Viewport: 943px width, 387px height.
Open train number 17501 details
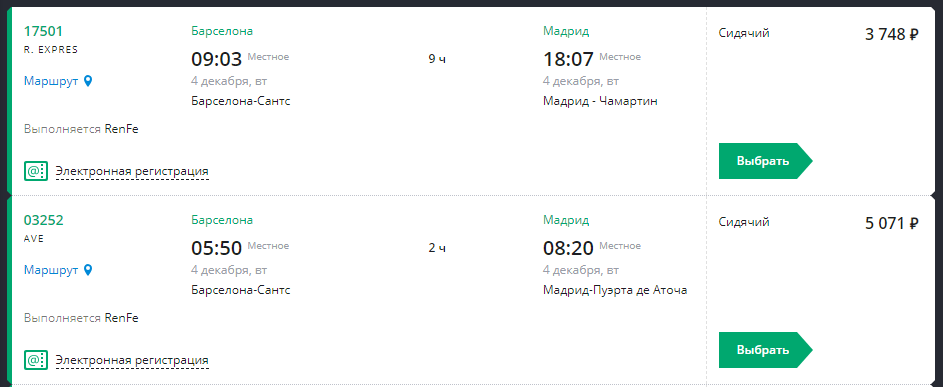coord(43,31)
